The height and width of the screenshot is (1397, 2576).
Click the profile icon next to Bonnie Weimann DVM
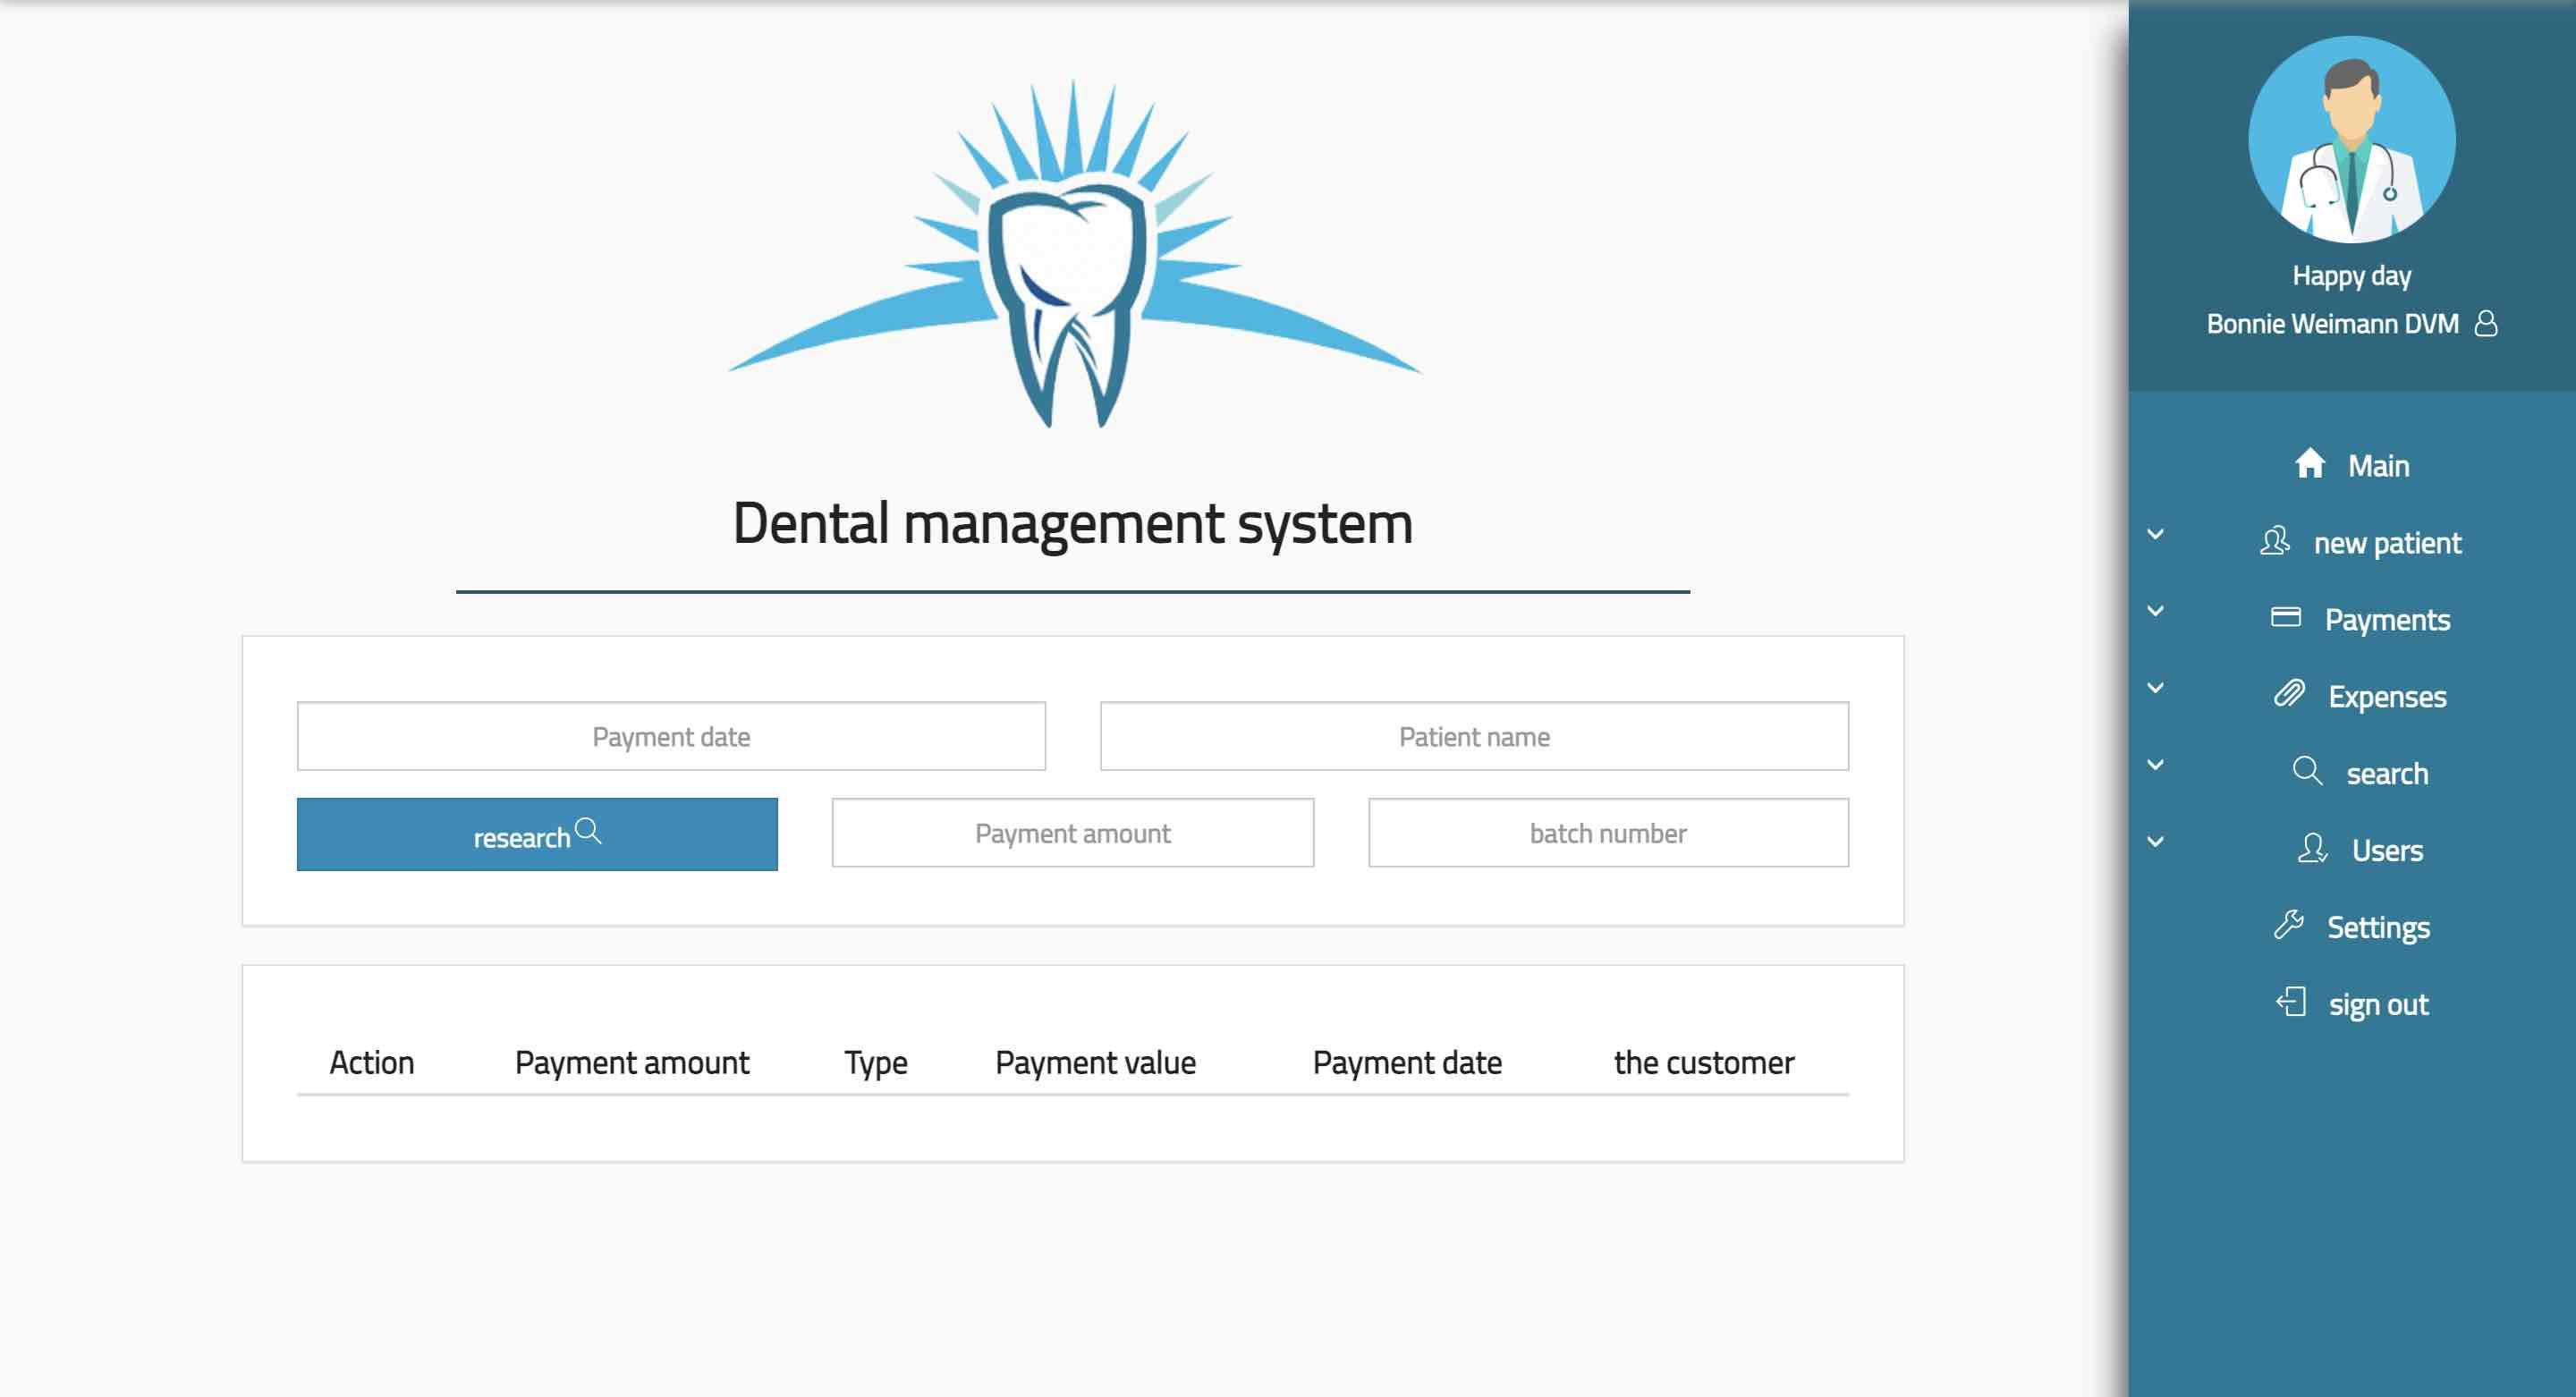(x=2486, y=323)
